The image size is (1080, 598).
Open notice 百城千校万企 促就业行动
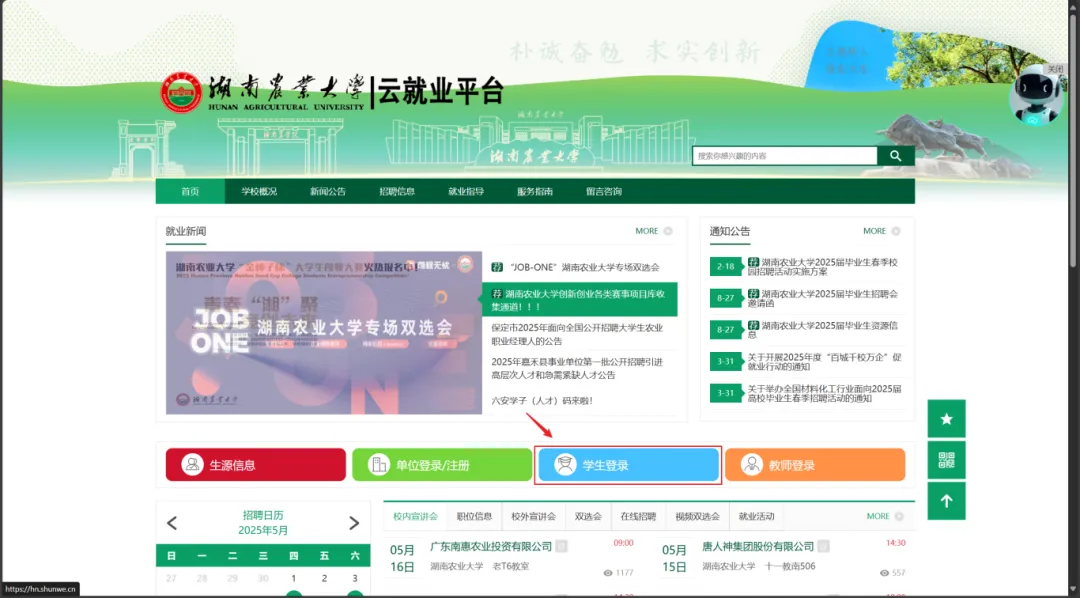click(x=824, y=362)
